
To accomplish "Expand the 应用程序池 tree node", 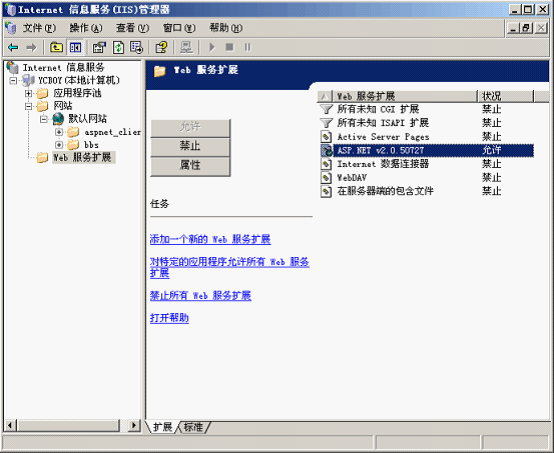I will [x=29, y=93].
